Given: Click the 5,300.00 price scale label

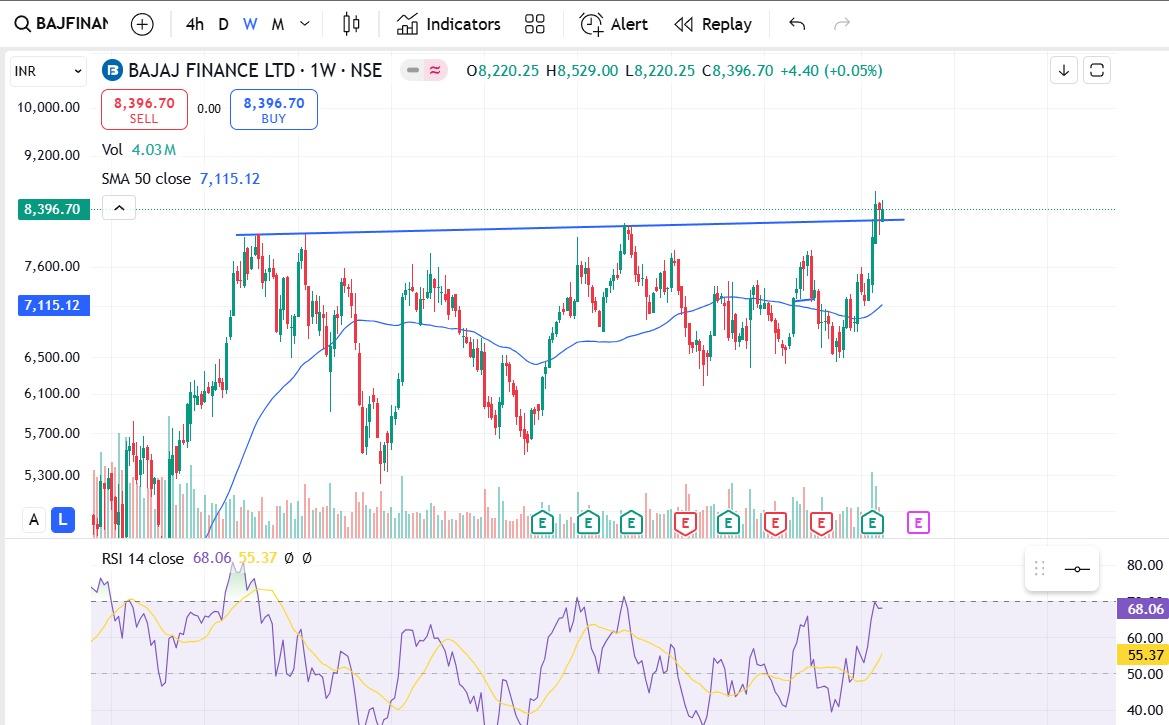Looking at the screenshot, I should (x=52, y=475).
